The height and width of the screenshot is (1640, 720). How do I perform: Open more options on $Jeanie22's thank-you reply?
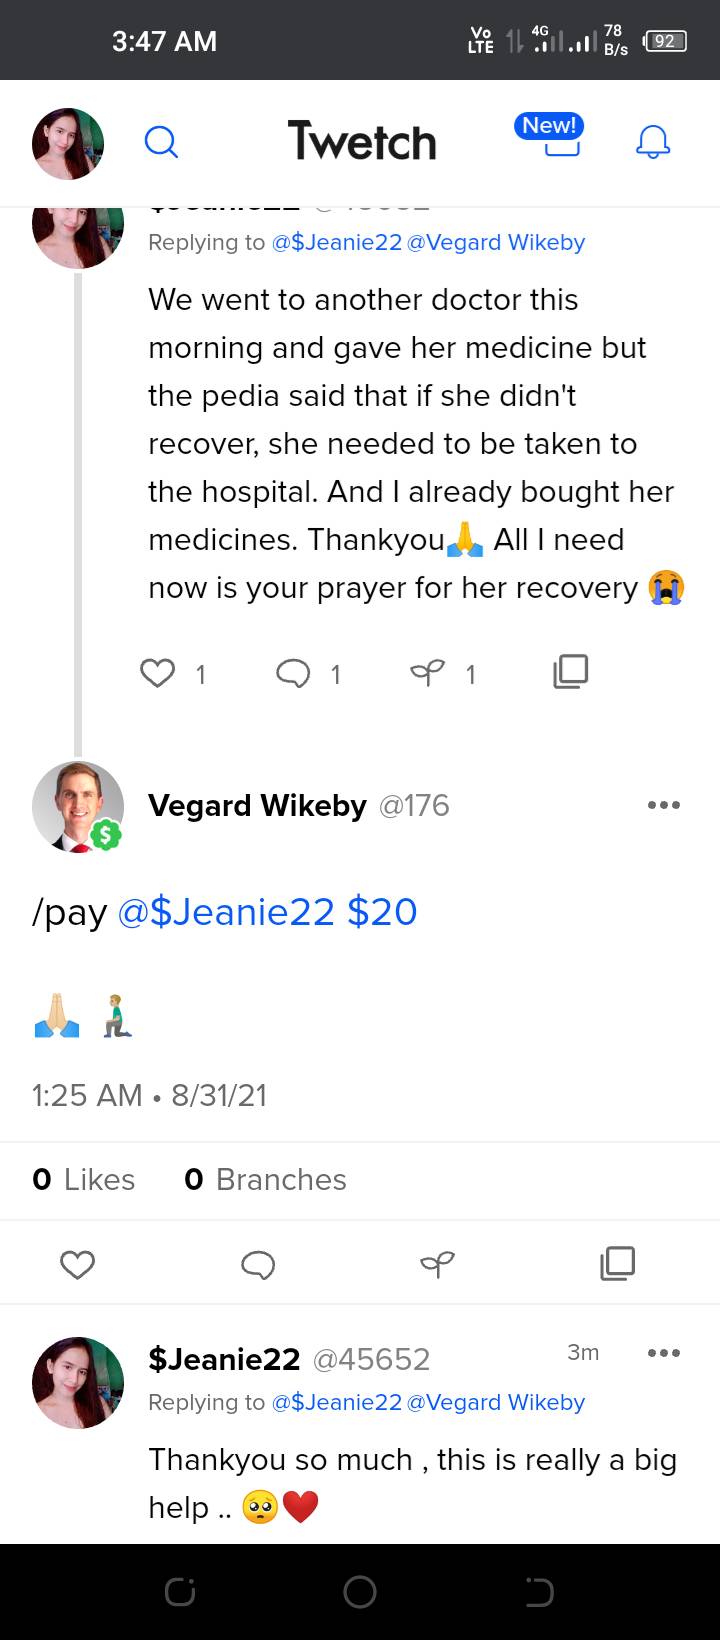pyautogui.click(x=663, y=1353)
